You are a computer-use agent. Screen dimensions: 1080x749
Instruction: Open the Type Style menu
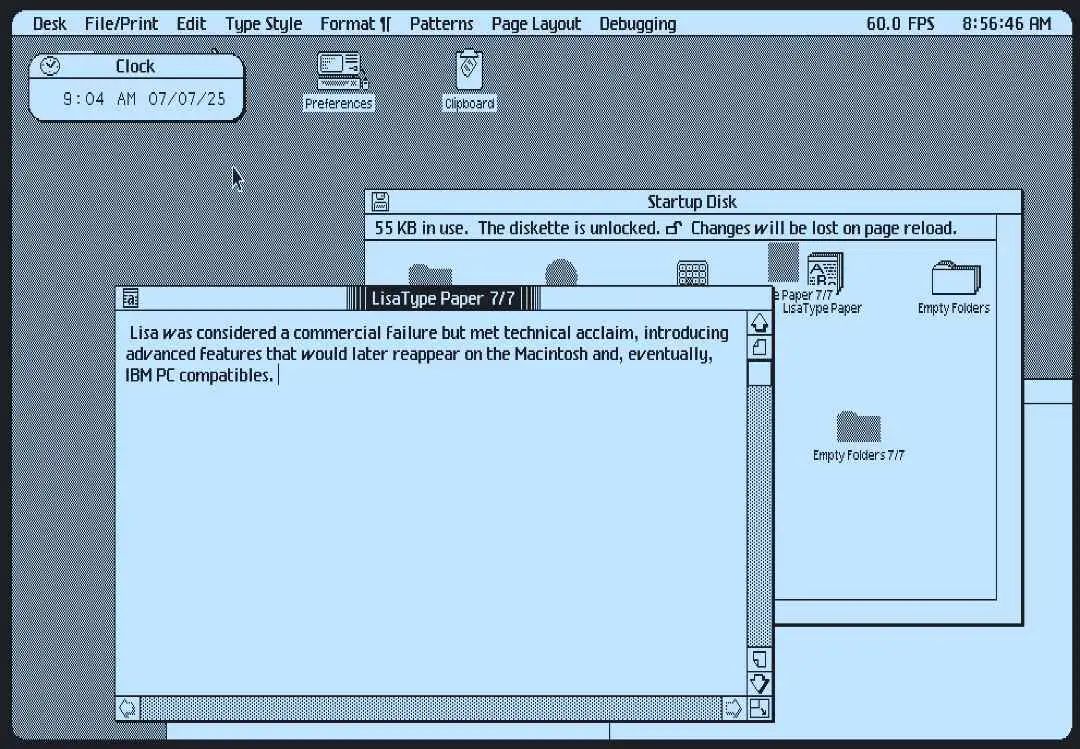[x=263, y=24]
